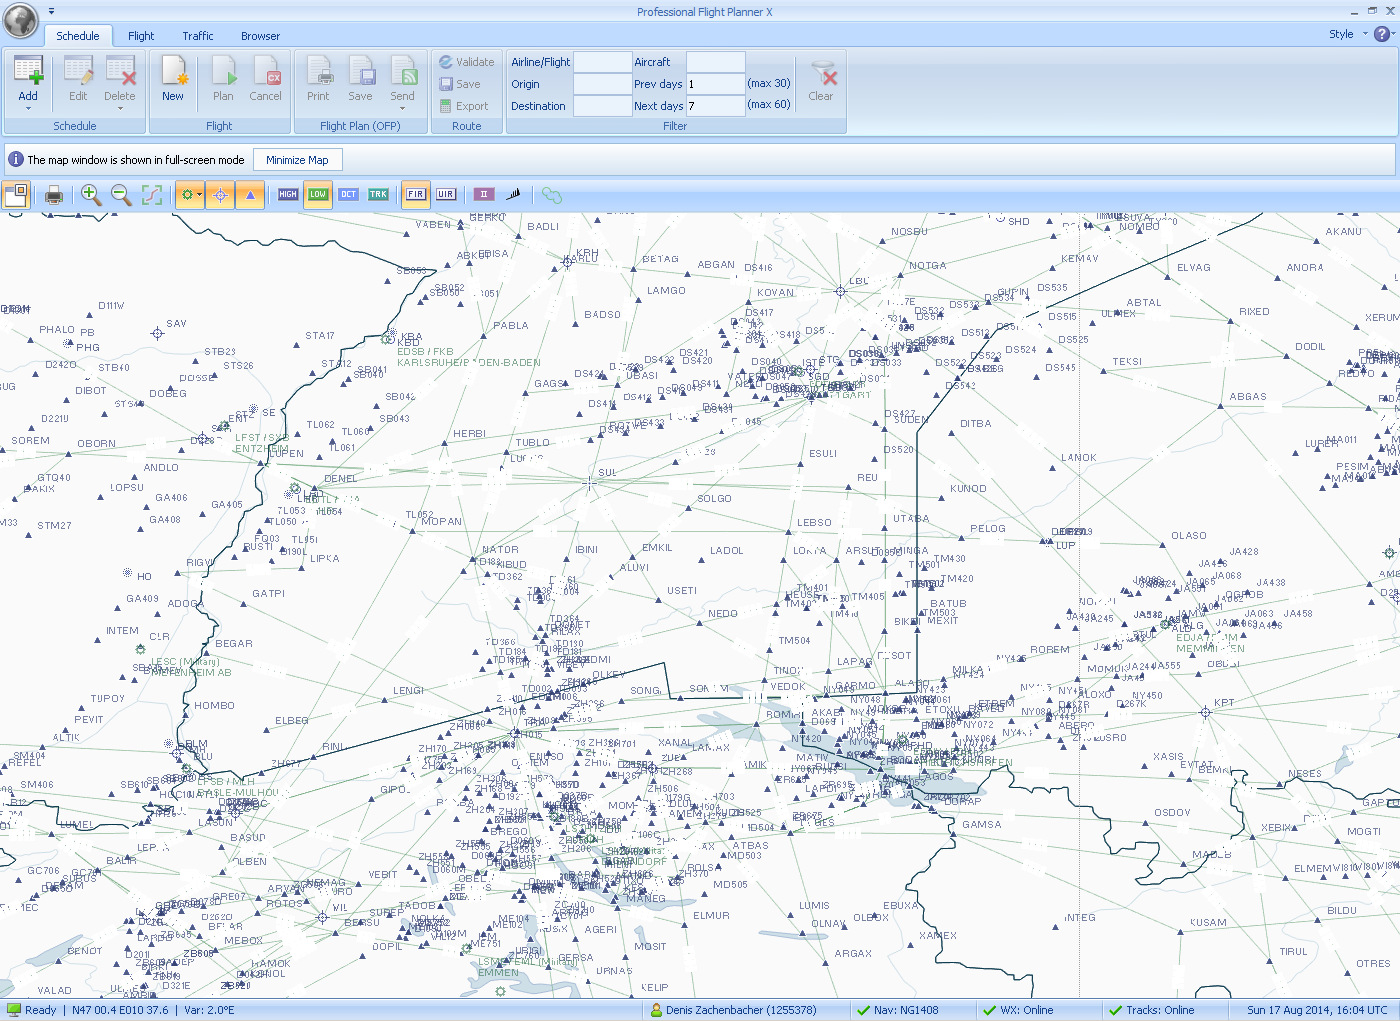The width and height of the screenshot is (1400, 1021).
Task: Click the Minimize Map button
Action: 297,160
